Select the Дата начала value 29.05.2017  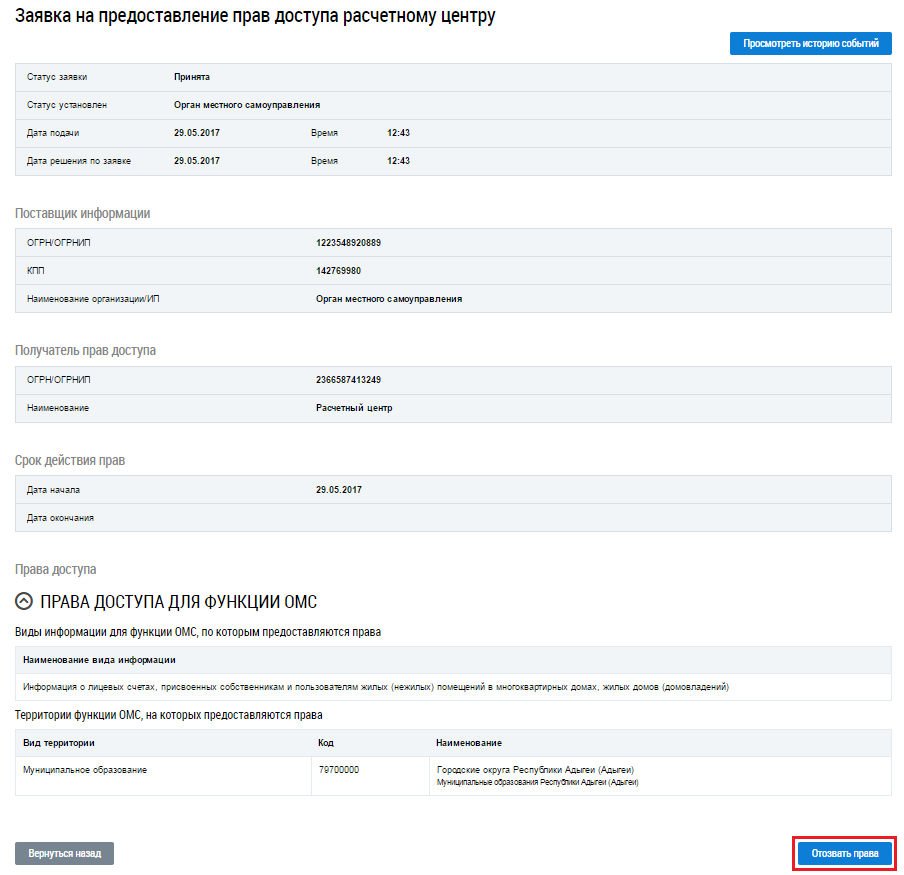[x=339, y=490]
